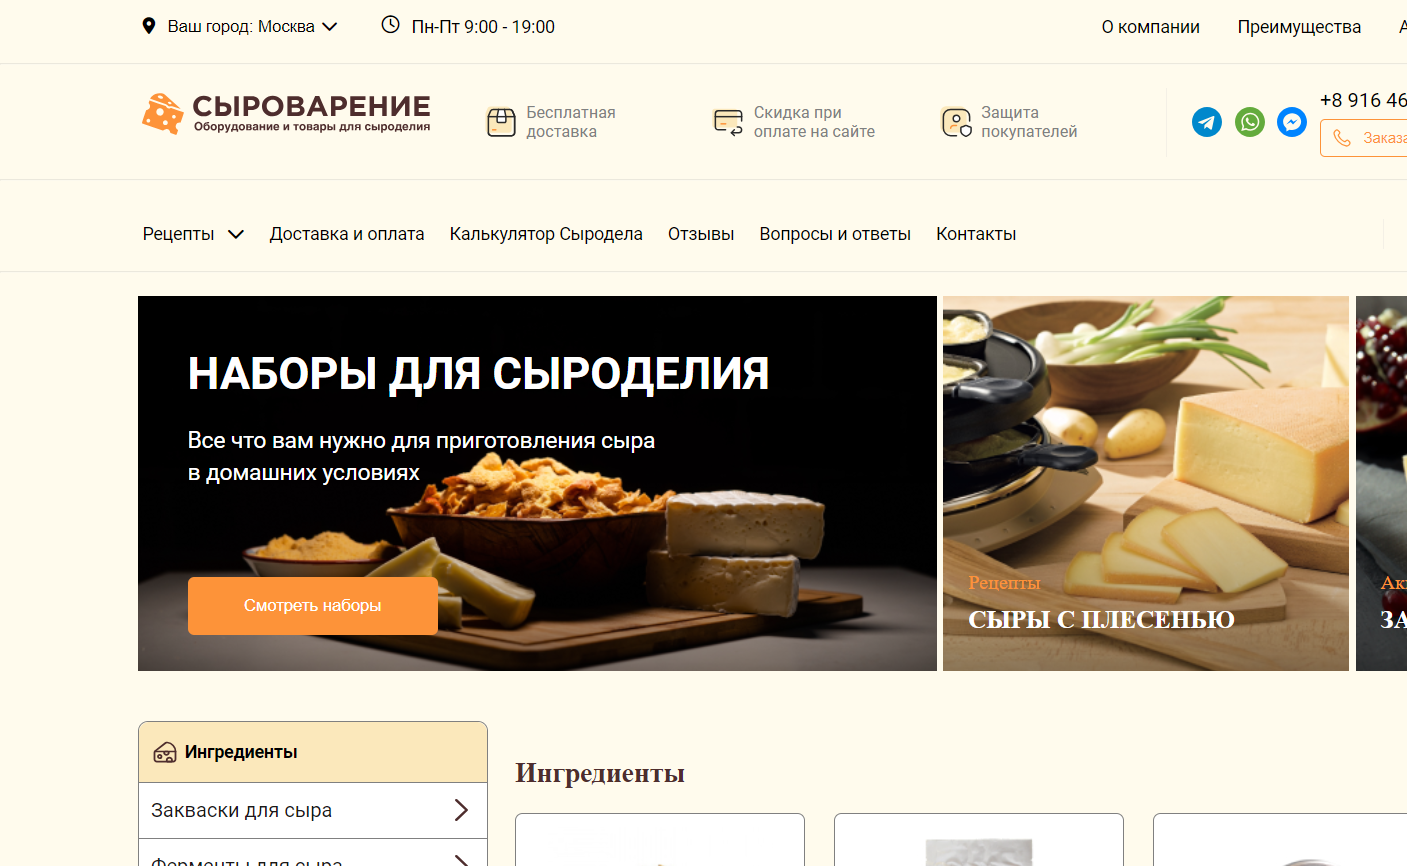1407x866 pixels.
Task: Open the Telegram messenger icon
Action: [1207, 122]
